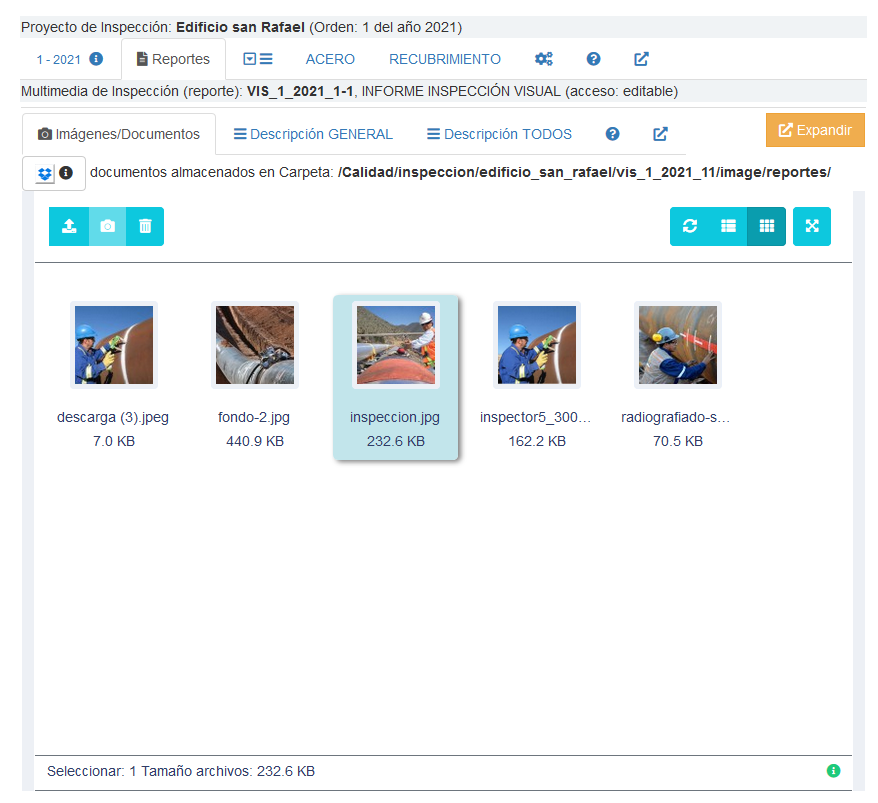The width and height of the screenshot is (878, 803).
Task: Click the gears settings icon in top tabs
Action: click(x=544, y=59)
